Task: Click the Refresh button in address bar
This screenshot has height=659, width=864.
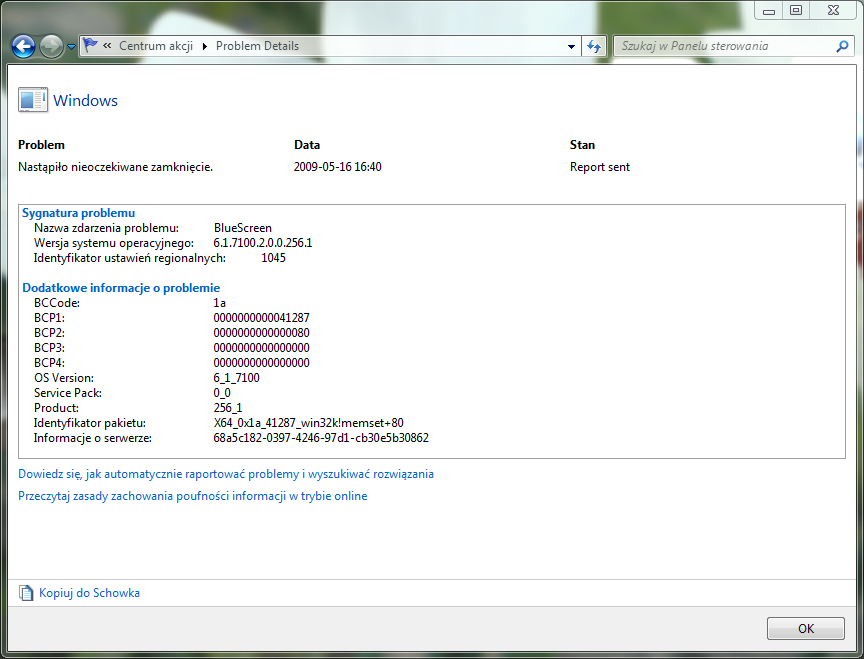Action: (x=594, y=47)
